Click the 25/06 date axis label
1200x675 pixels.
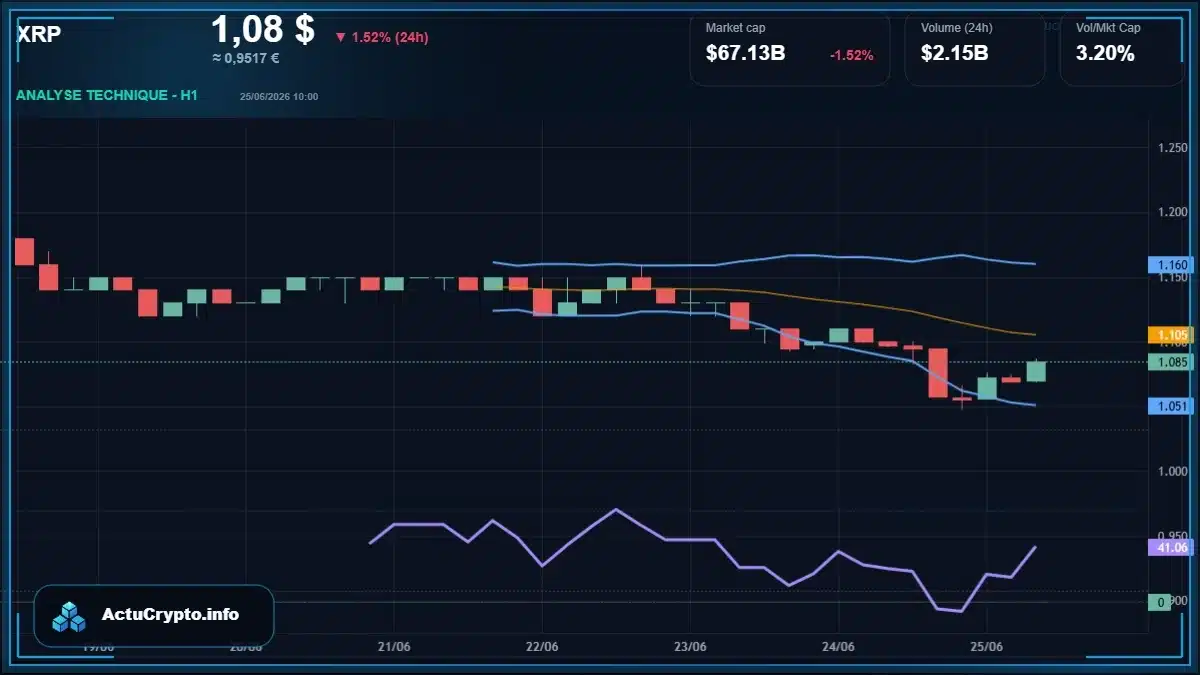tap(987, 646)
